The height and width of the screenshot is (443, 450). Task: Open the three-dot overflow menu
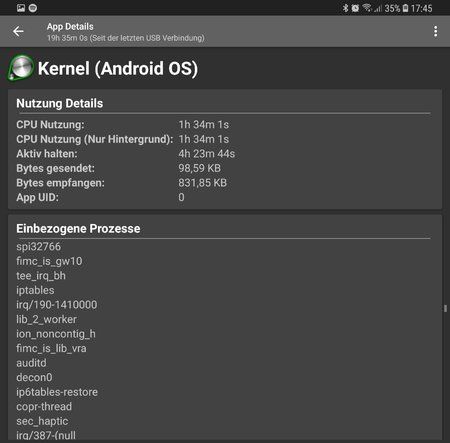pos(435,31)
